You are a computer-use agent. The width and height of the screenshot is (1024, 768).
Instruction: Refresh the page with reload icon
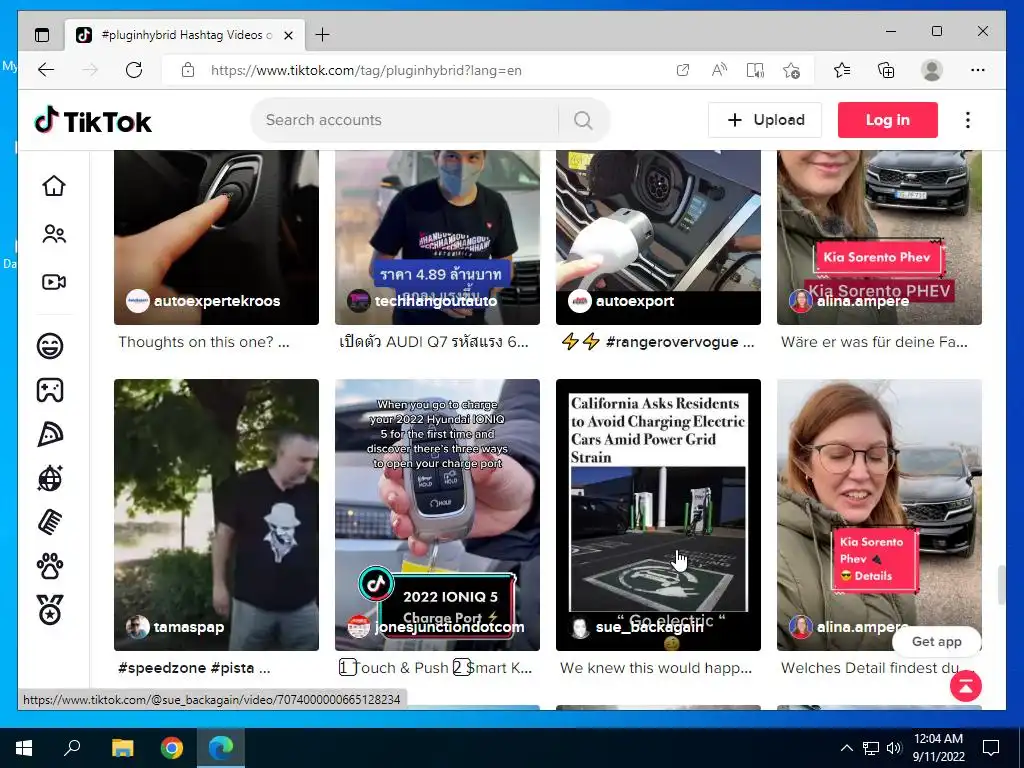coord(134,70)
